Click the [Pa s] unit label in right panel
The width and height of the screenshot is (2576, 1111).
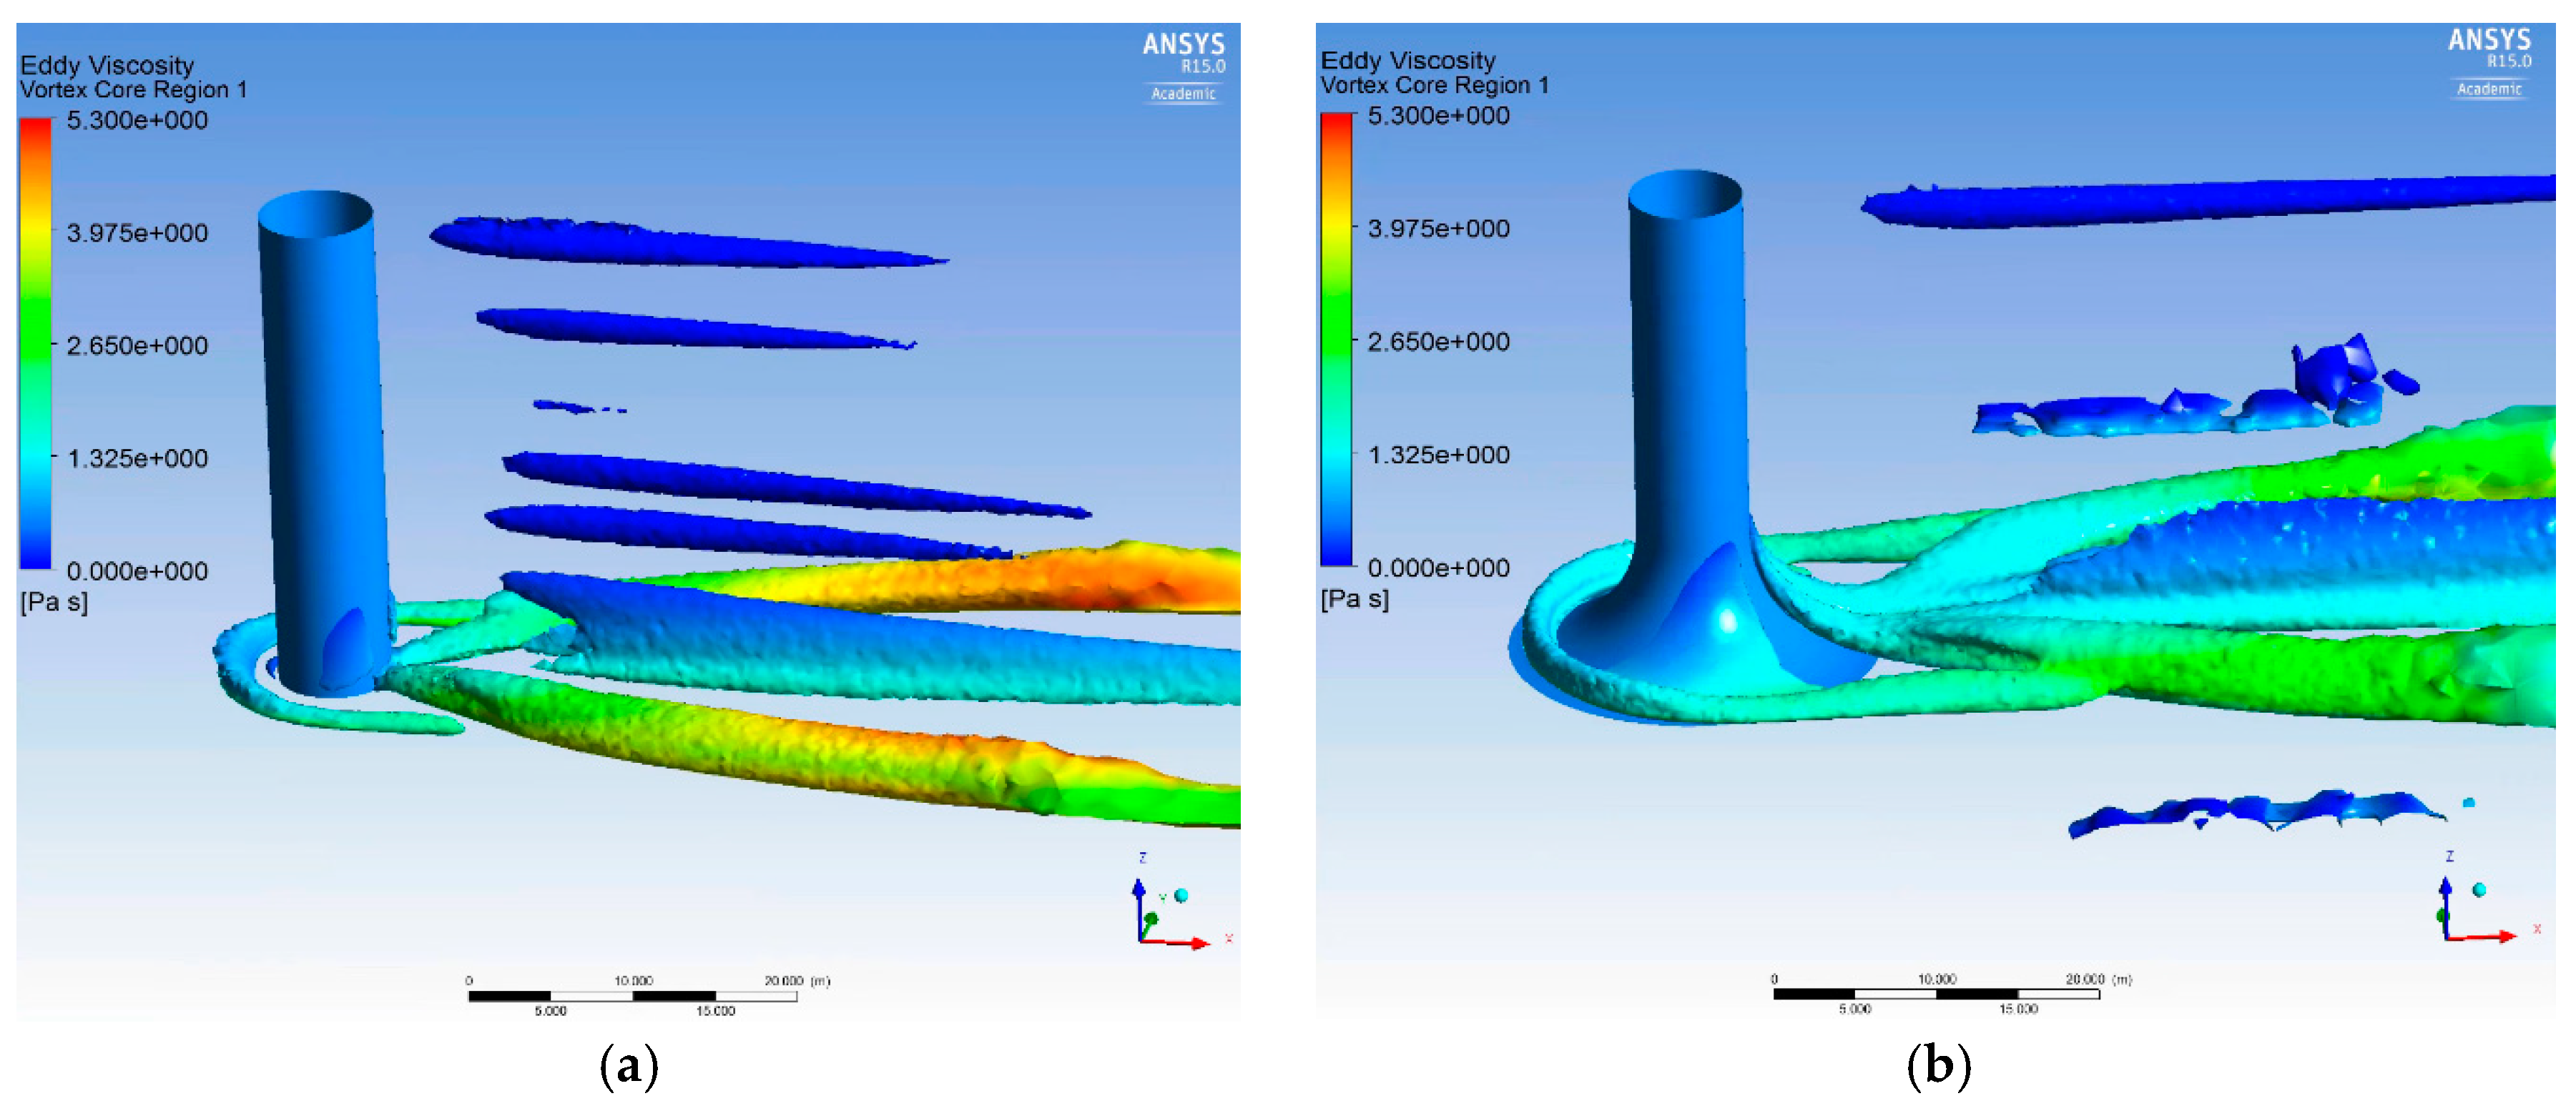click(1354, 599)
